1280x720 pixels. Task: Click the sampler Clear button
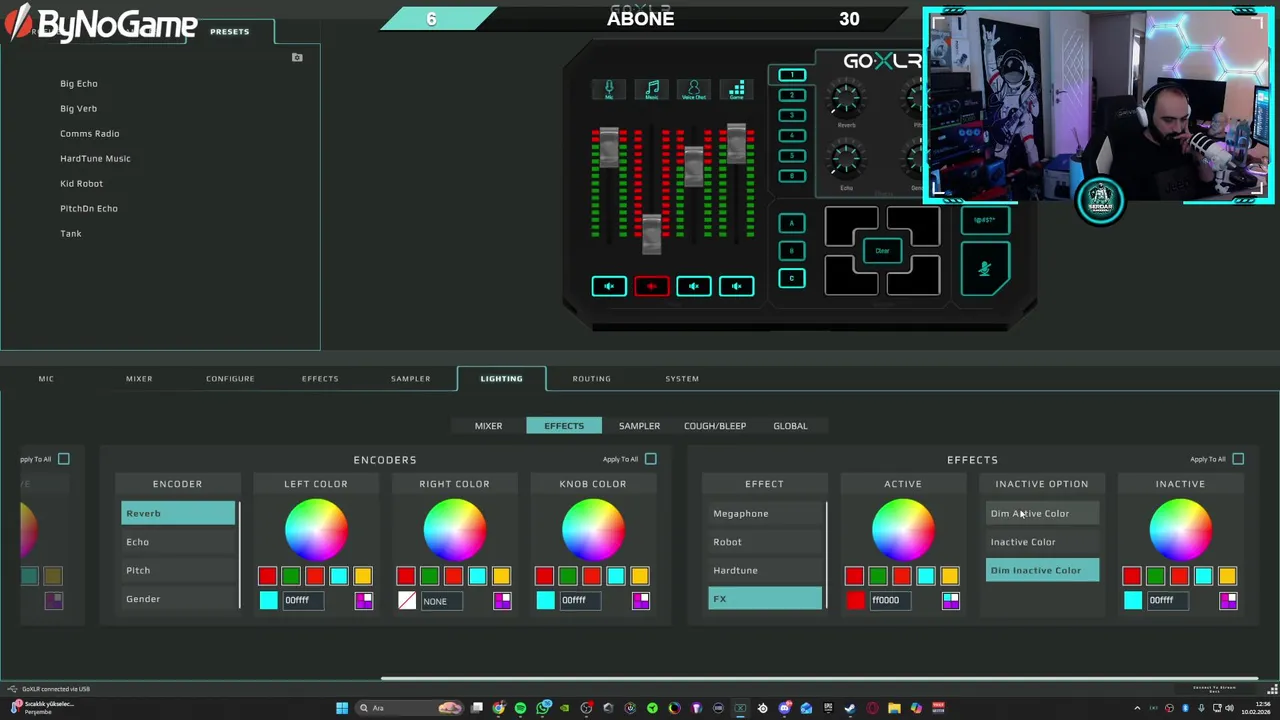pyautogui.click(x=882, y=251)
